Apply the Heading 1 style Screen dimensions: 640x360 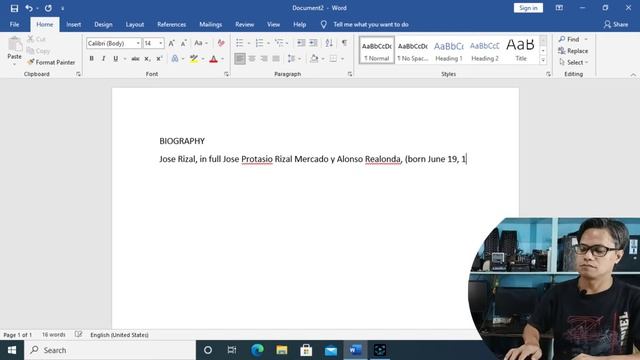click(x=449, y=50)
